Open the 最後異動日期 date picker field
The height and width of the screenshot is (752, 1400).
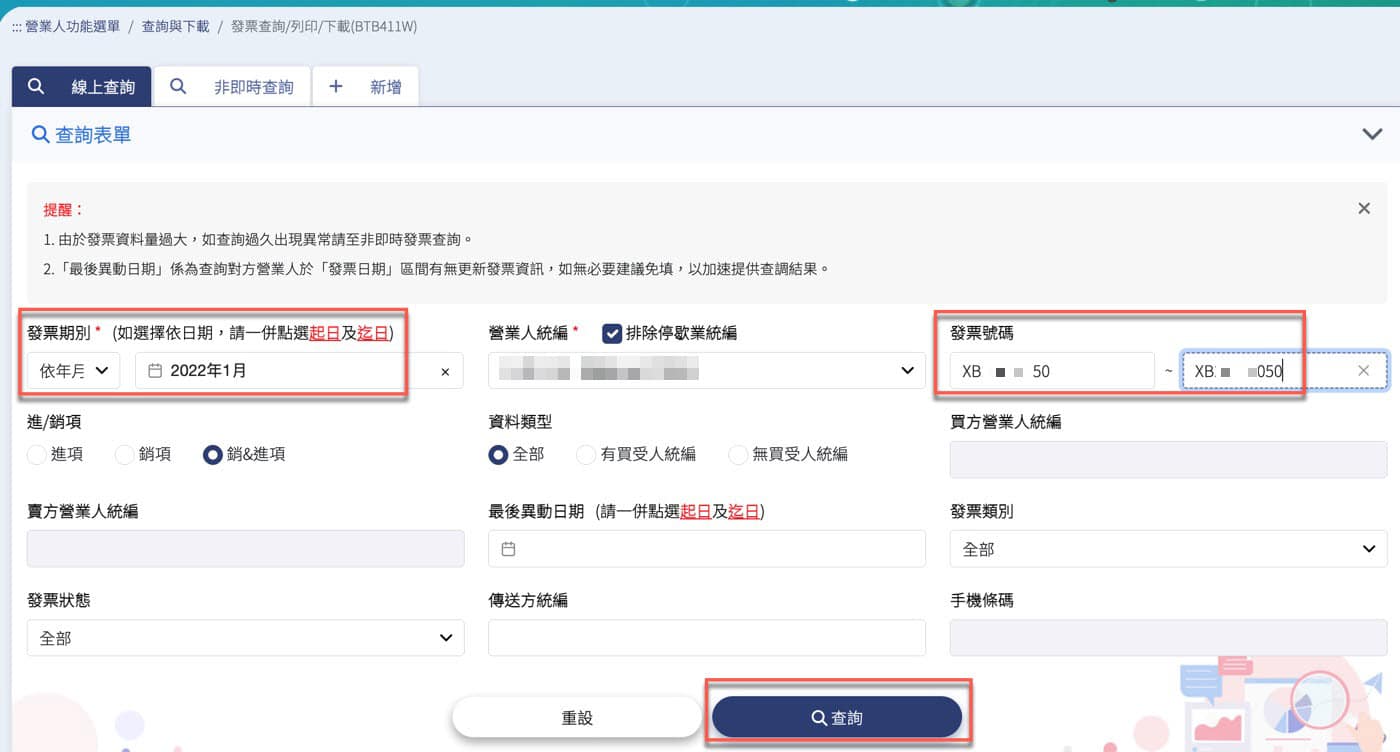[x=707, y=549]
